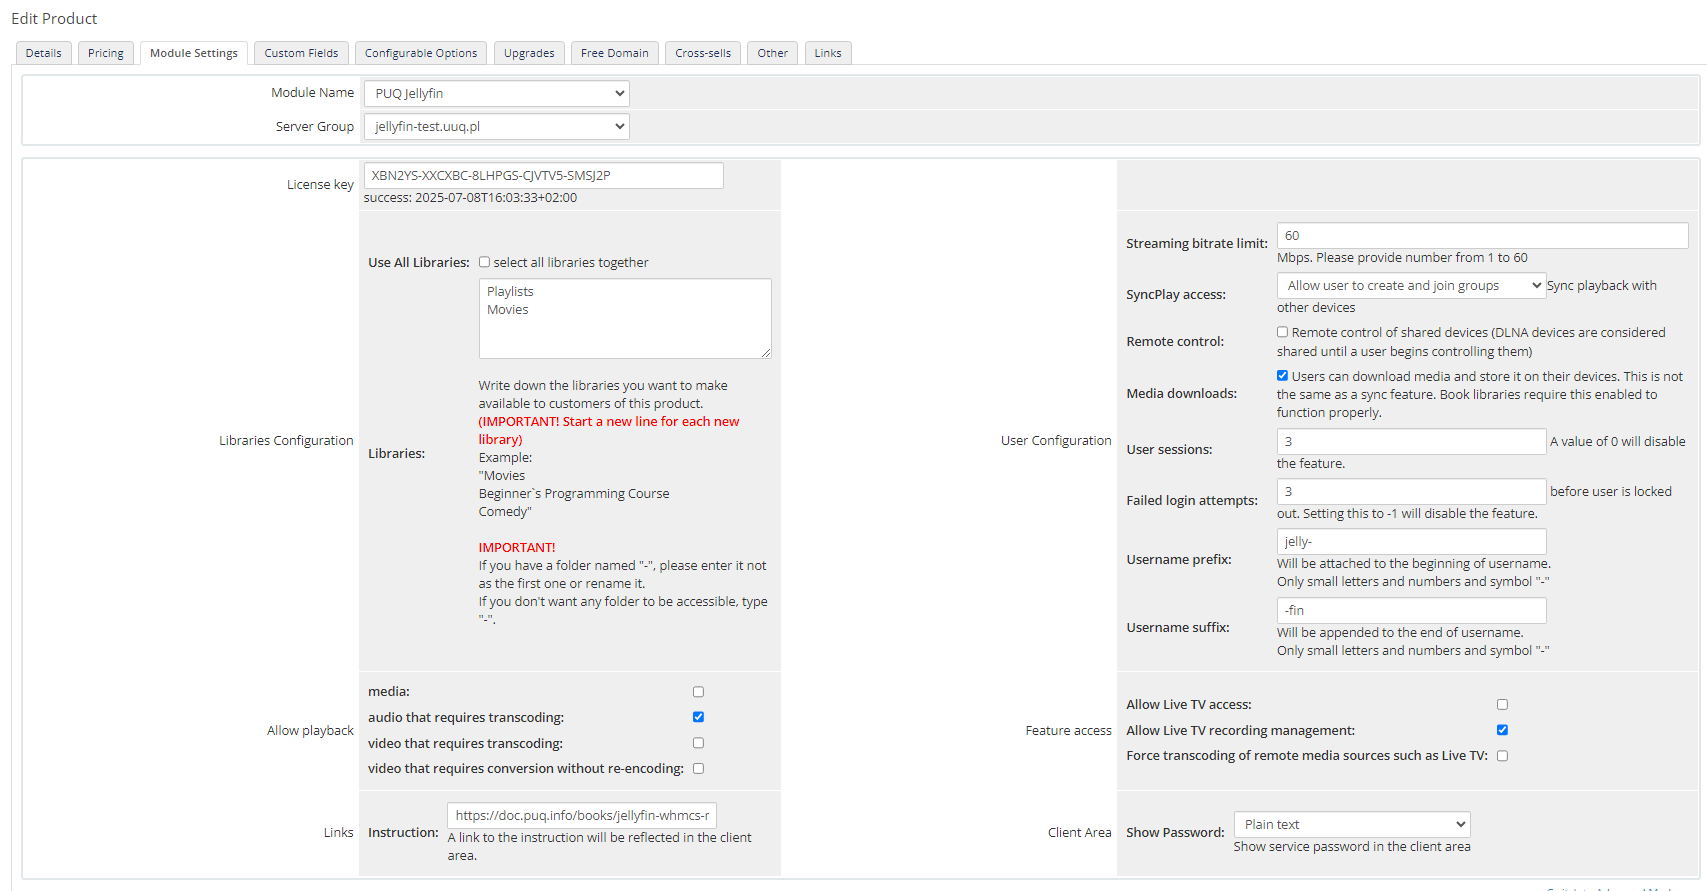Go to Configurable Options tab
The image size is (1707, 891).
421,53
